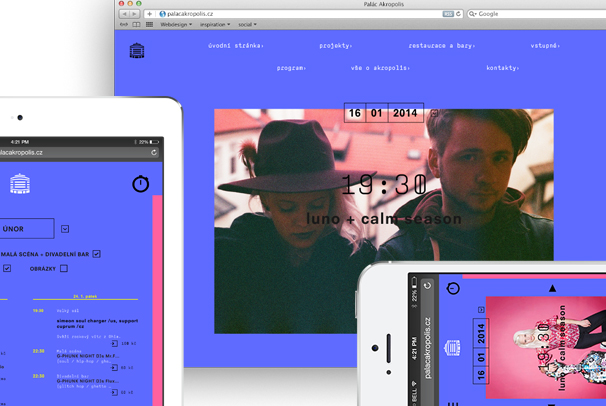
Task: Tap the clock icon on the phone screen
Action: 453,288
